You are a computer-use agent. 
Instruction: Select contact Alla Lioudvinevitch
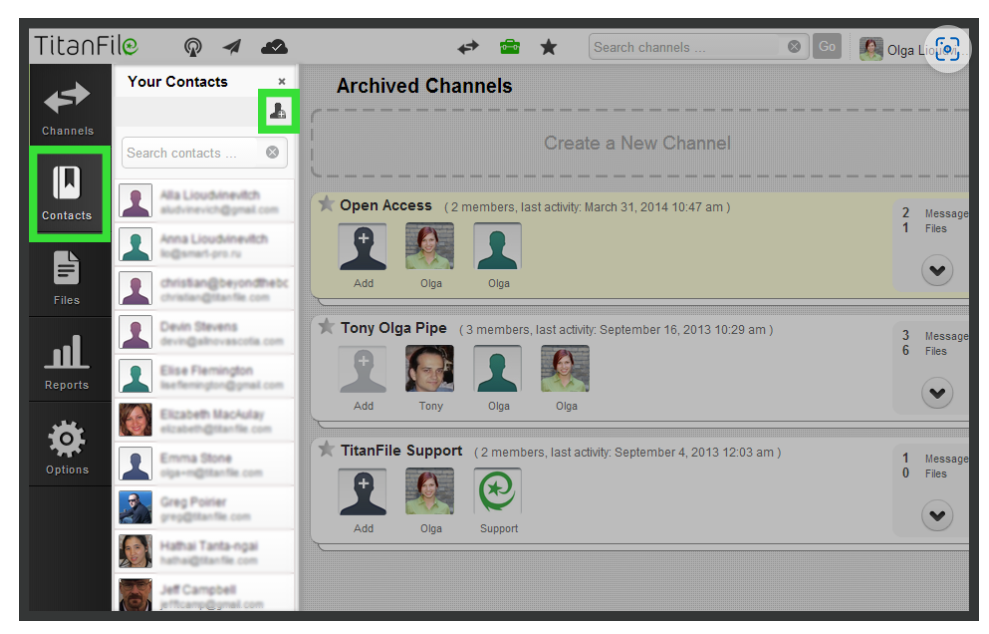click(204, 201)
